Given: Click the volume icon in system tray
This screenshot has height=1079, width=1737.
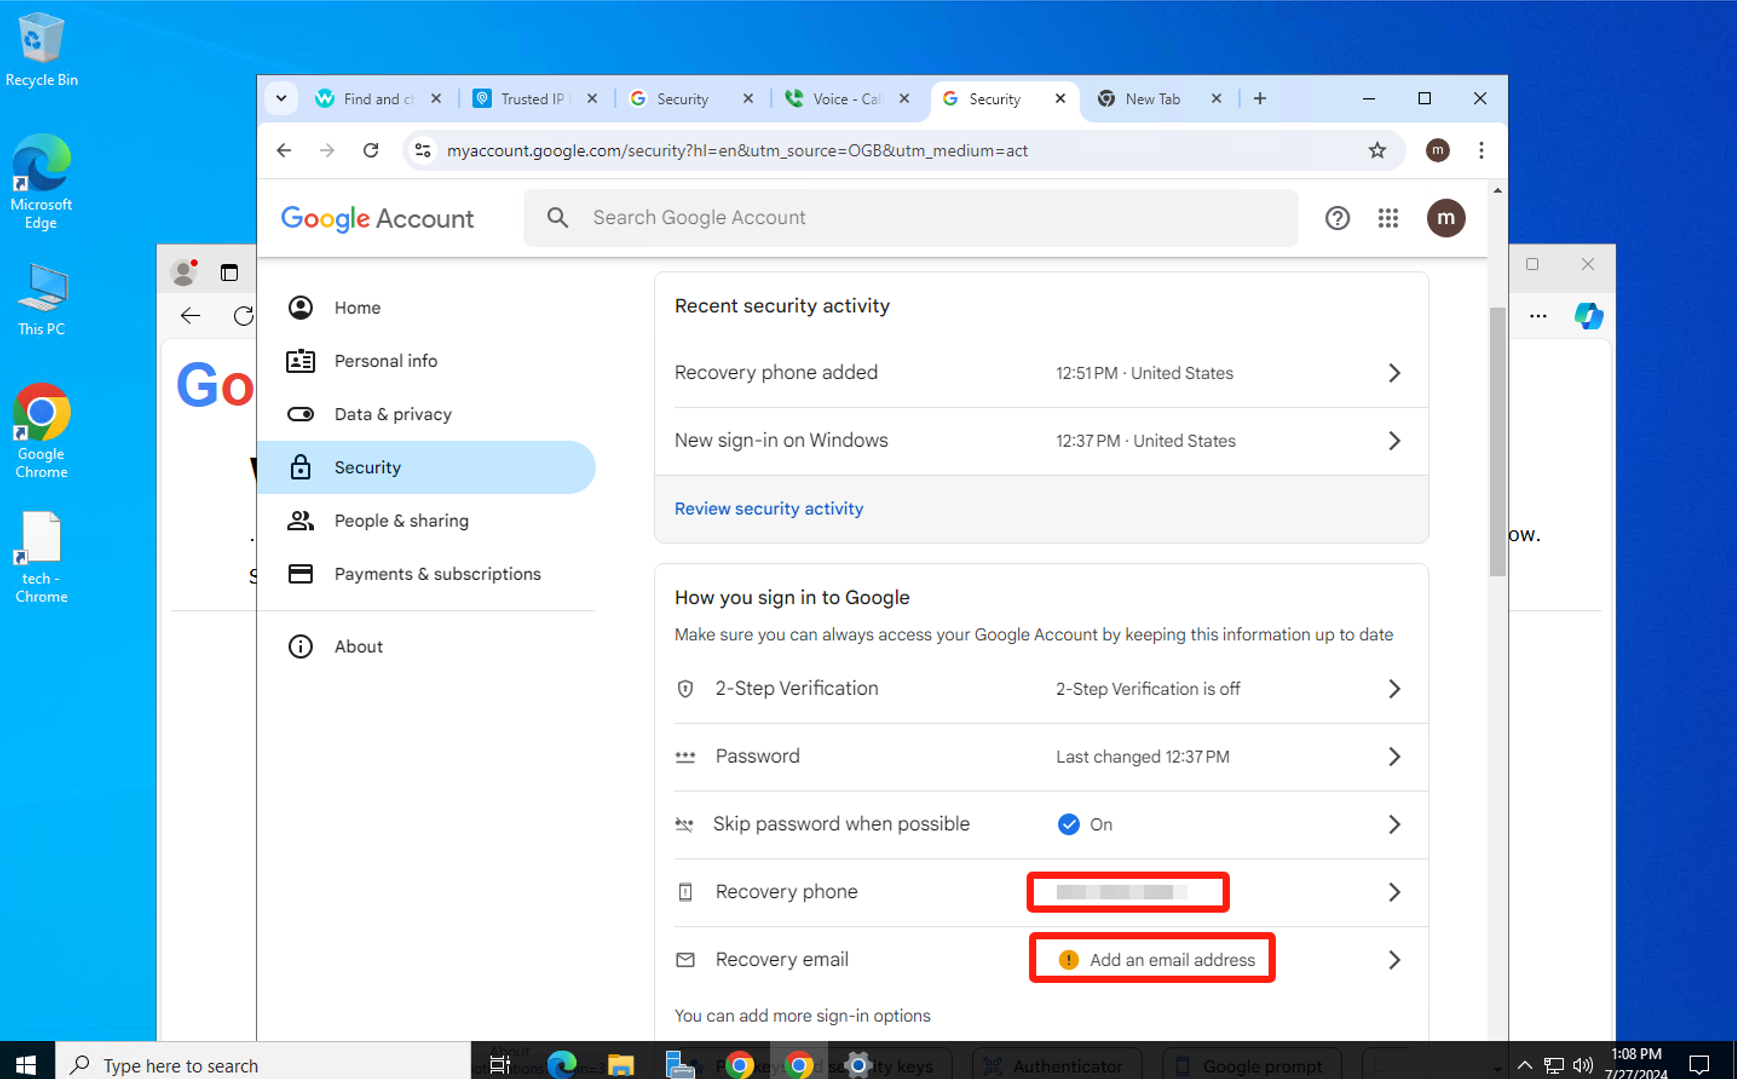Looking at the screenshot, I should point(1582,1065).
